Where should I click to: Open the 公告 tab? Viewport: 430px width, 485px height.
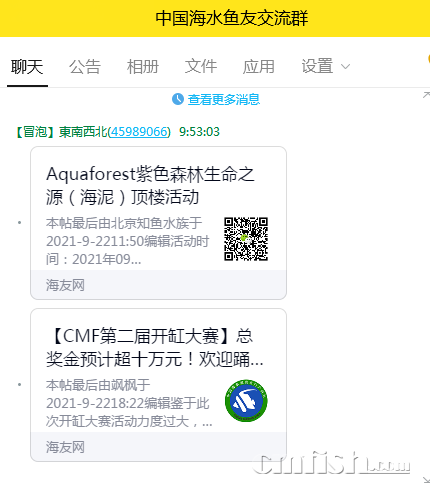[85, 67]
